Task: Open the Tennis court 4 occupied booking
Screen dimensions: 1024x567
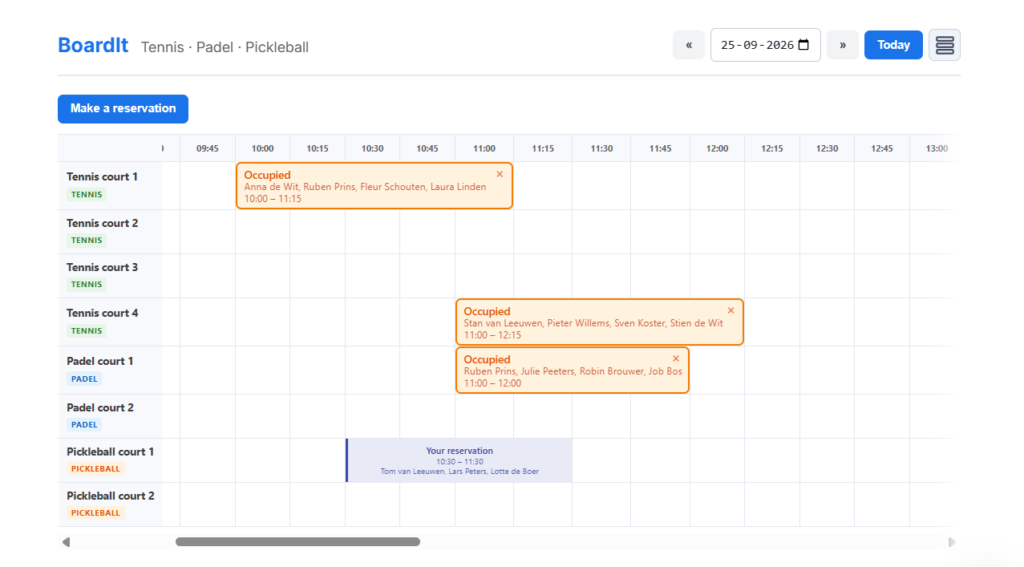Action: 600,322
